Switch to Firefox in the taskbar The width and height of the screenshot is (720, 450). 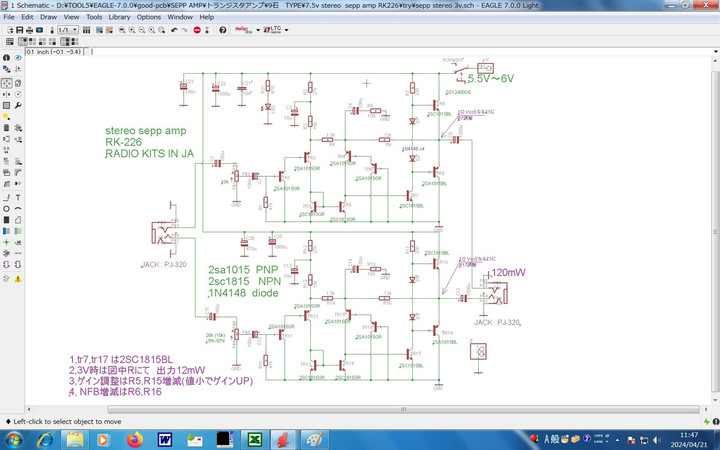pos(134,439)
